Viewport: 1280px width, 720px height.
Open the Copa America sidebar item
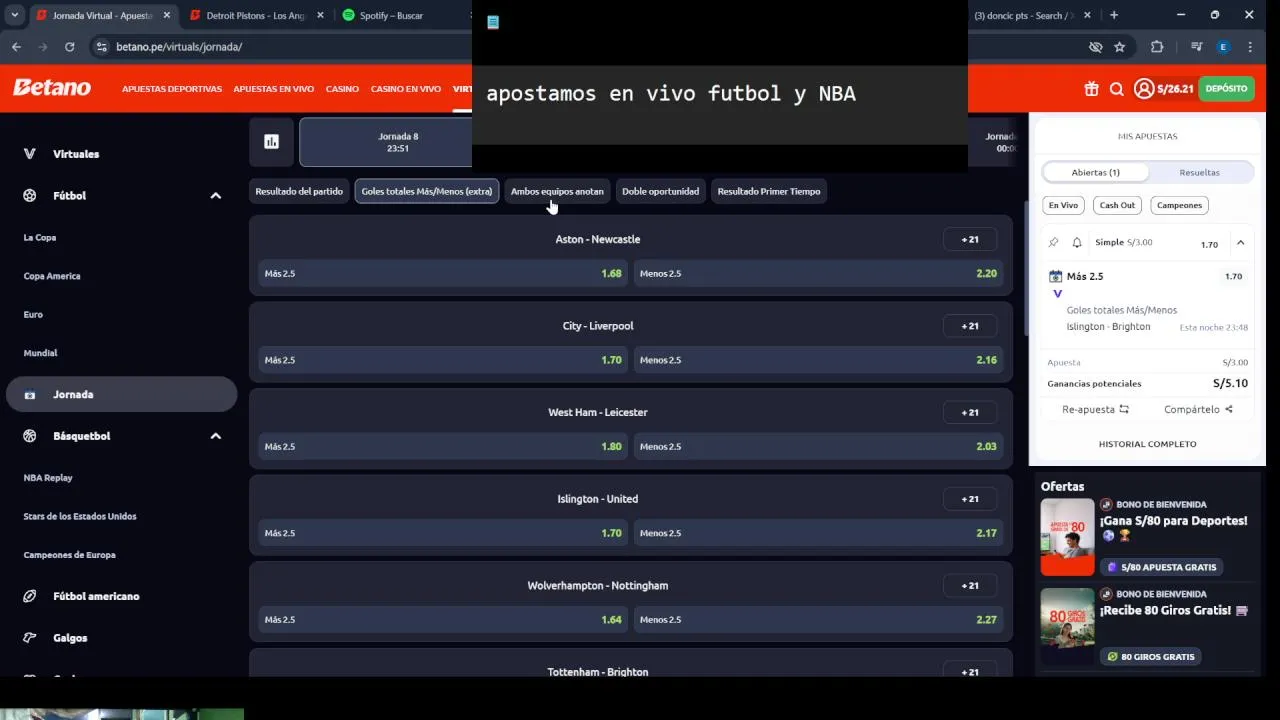52,276
